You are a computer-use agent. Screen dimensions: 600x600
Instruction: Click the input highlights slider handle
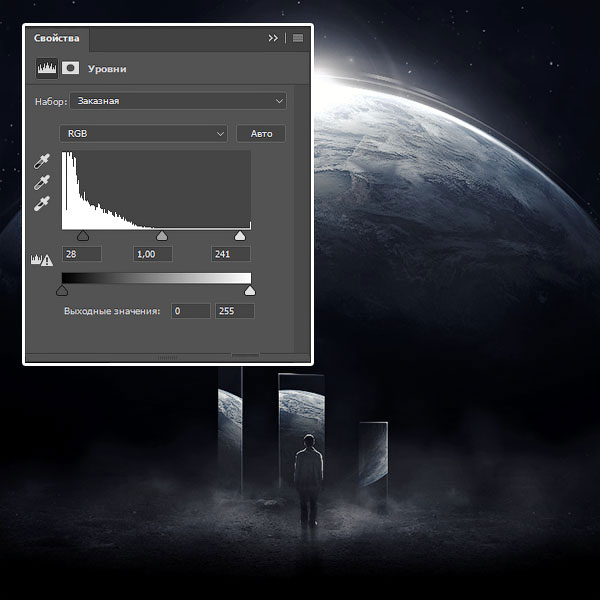(x=240, y=235)
